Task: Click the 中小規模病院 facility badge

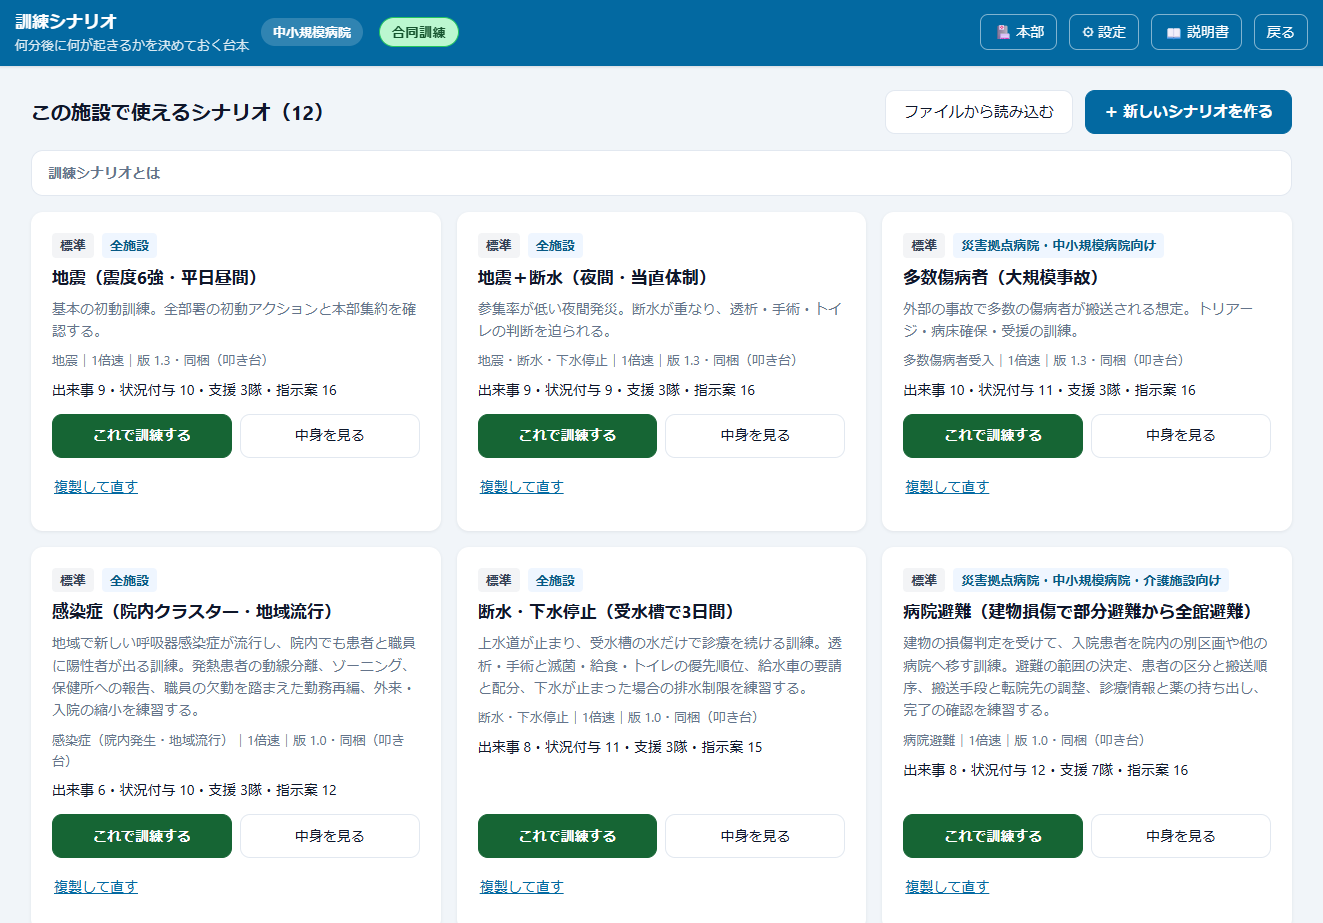Action: pyautogui.click(x=312, y=32)
